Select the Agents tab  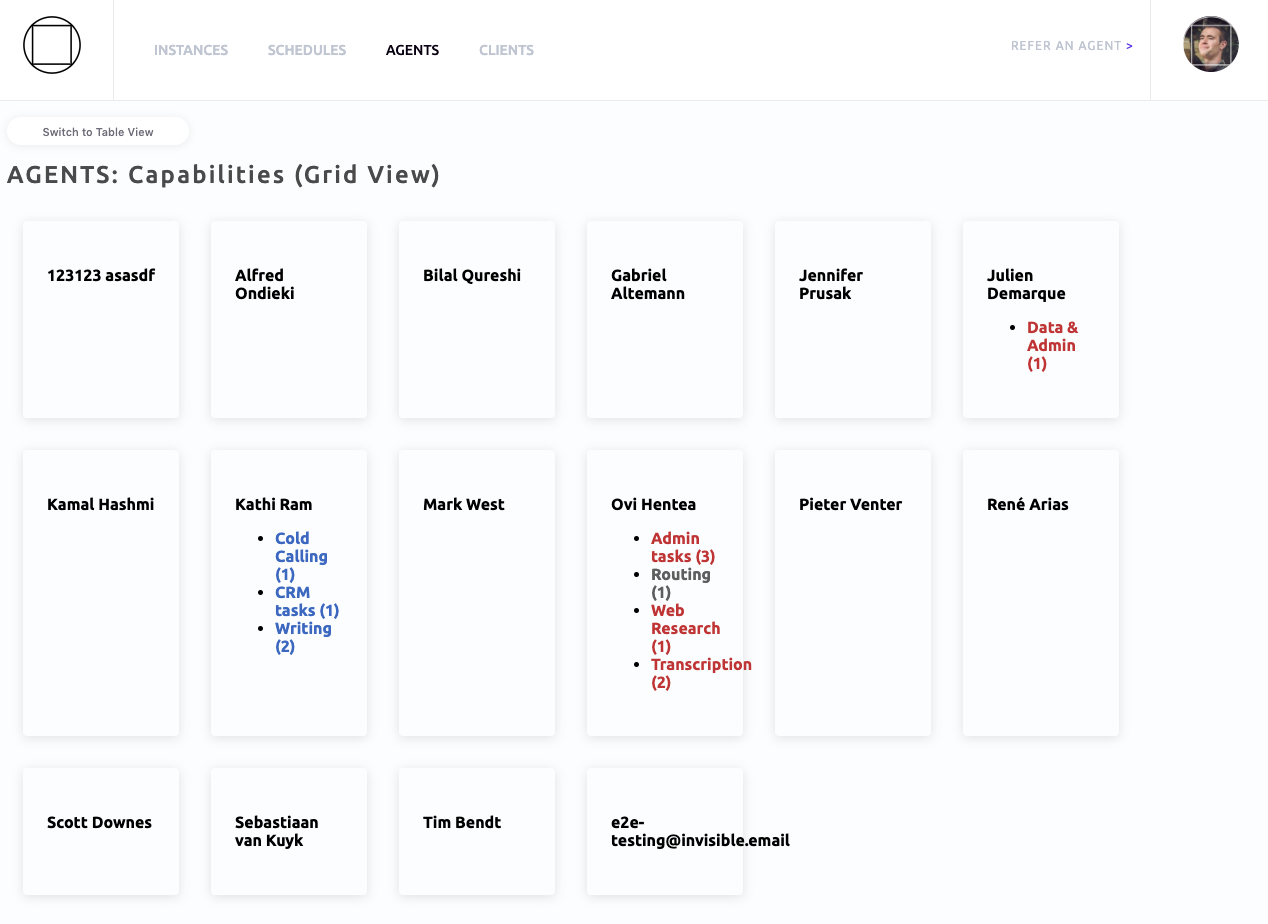click(x=412, y=50)
